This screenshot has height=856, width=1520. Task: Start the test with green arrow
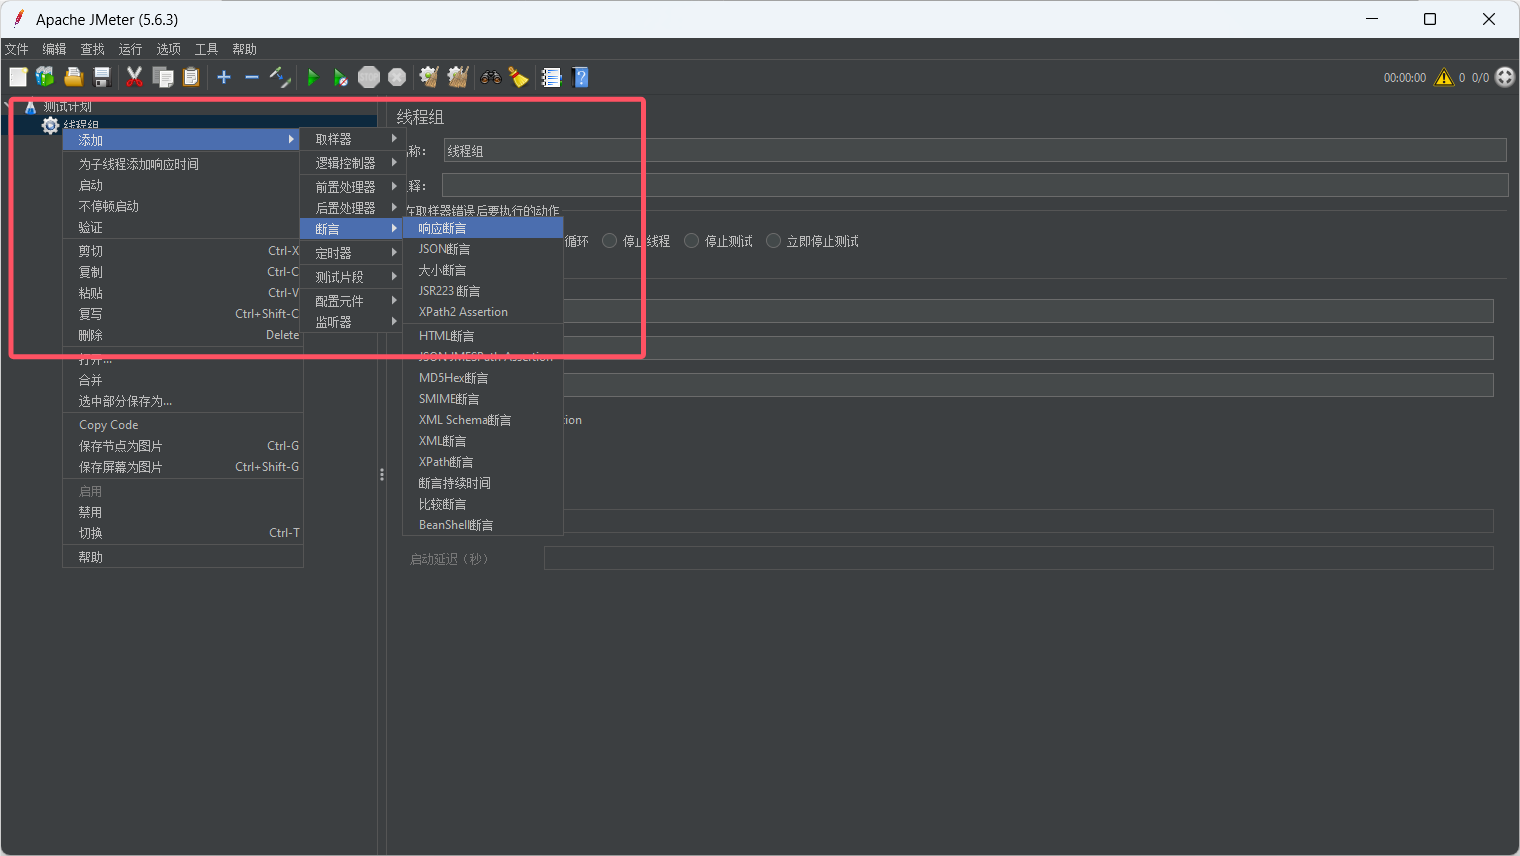click(x=313, y=77)
